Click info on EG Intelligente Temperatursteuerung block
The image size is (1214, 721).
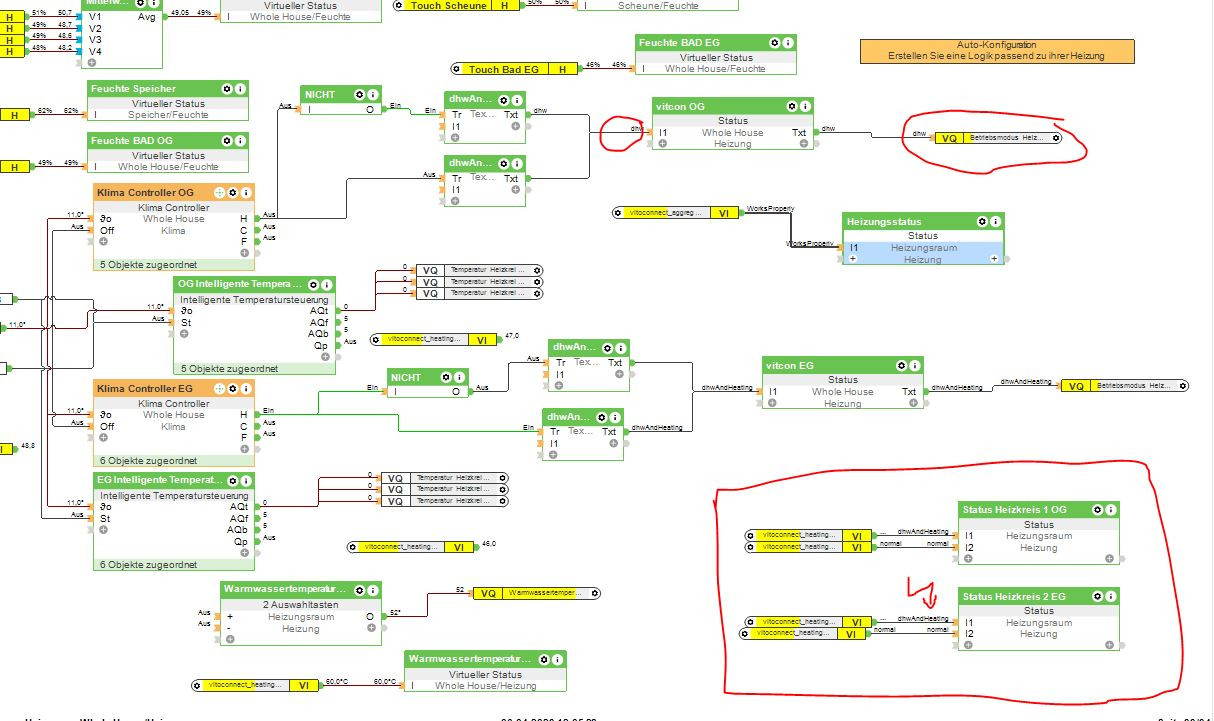click(x=246, y=481)
